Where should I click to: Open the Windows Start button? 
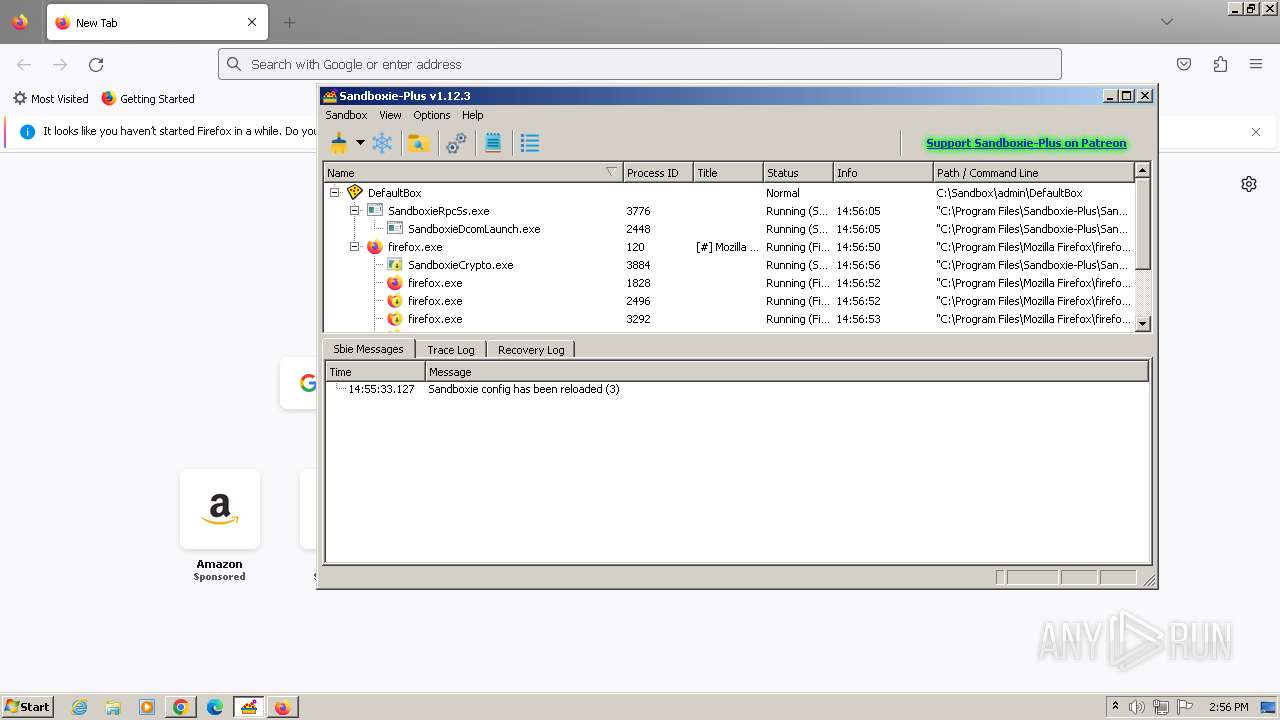coord(28,706)
